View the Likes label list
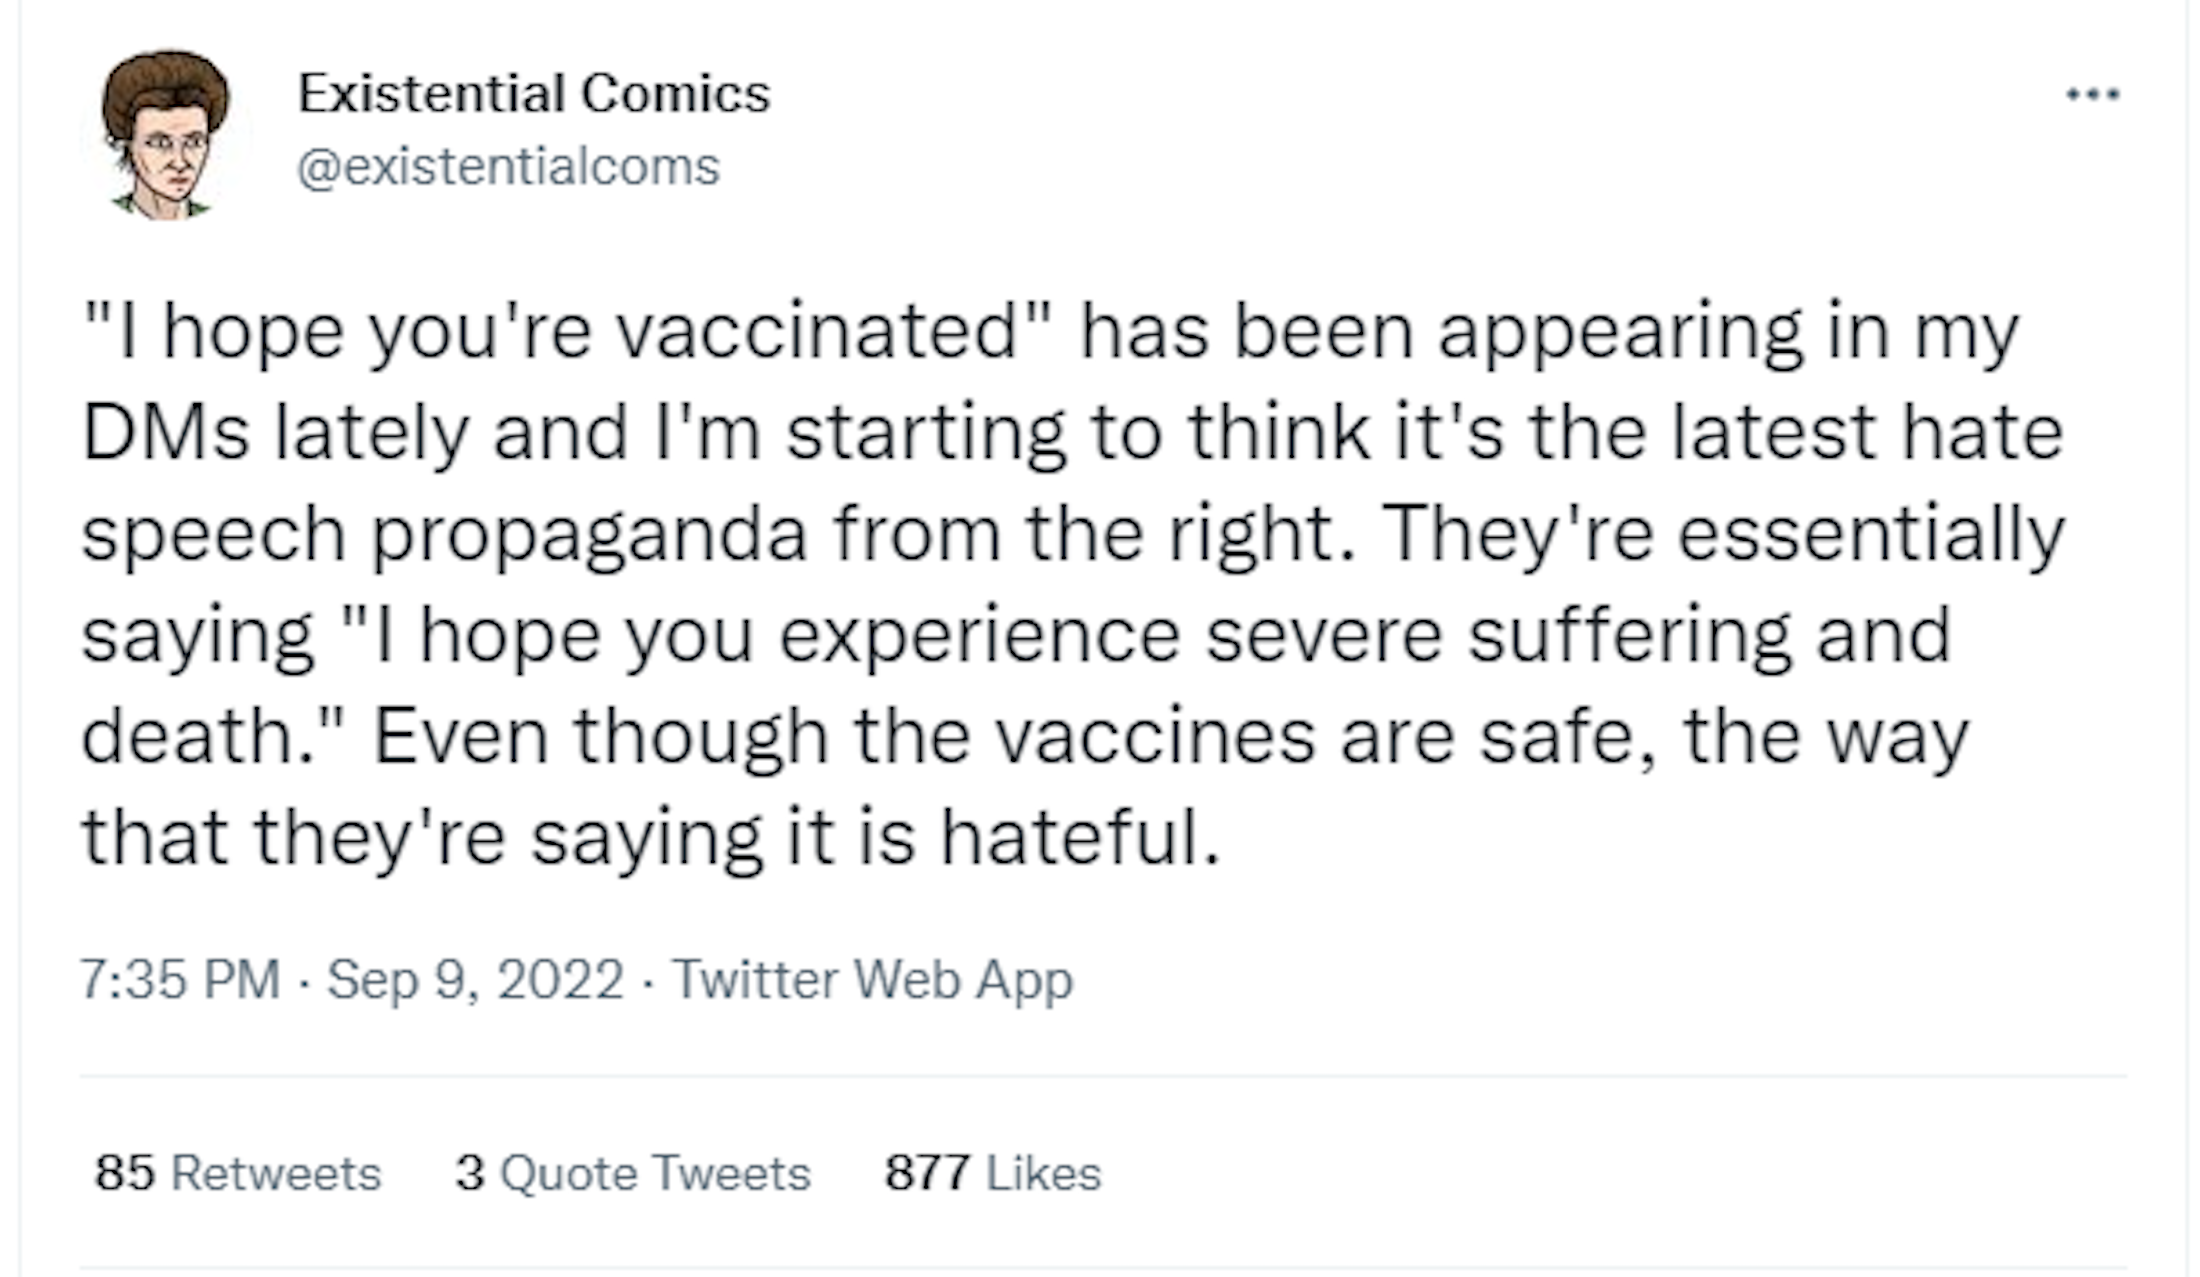Viewport: 2200px width, 1277px height. tap(1043, 1173)
